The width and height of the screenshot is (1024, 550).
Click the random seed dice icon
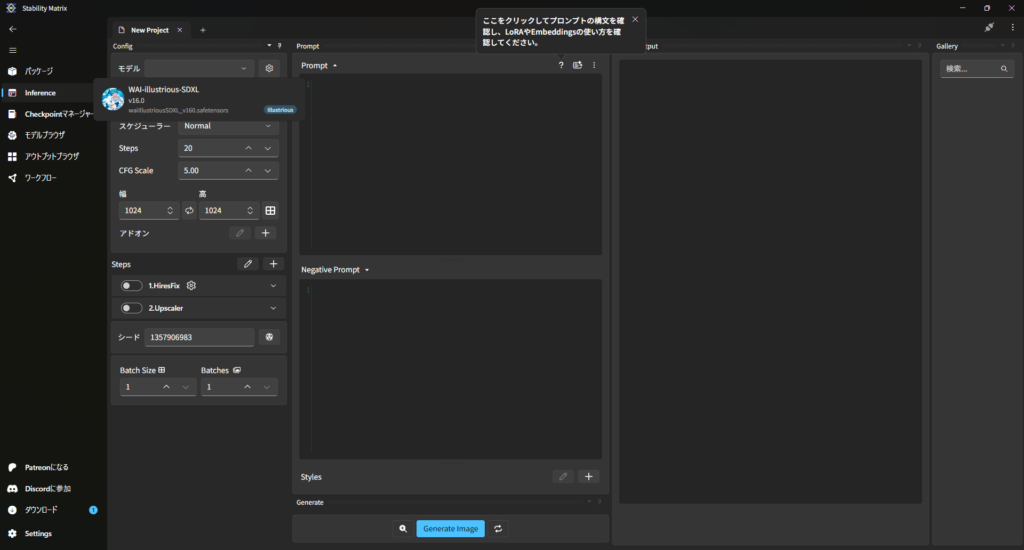point(269,337)
